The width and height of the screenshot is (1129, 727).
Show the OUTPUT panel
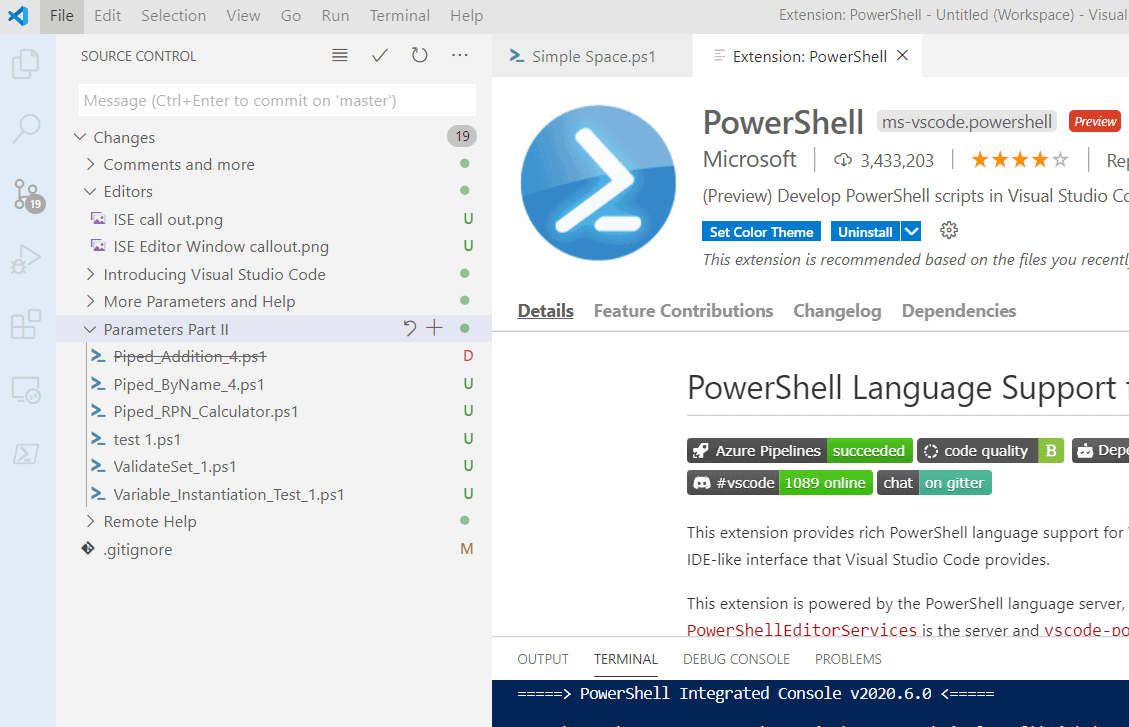click(543, 659)
